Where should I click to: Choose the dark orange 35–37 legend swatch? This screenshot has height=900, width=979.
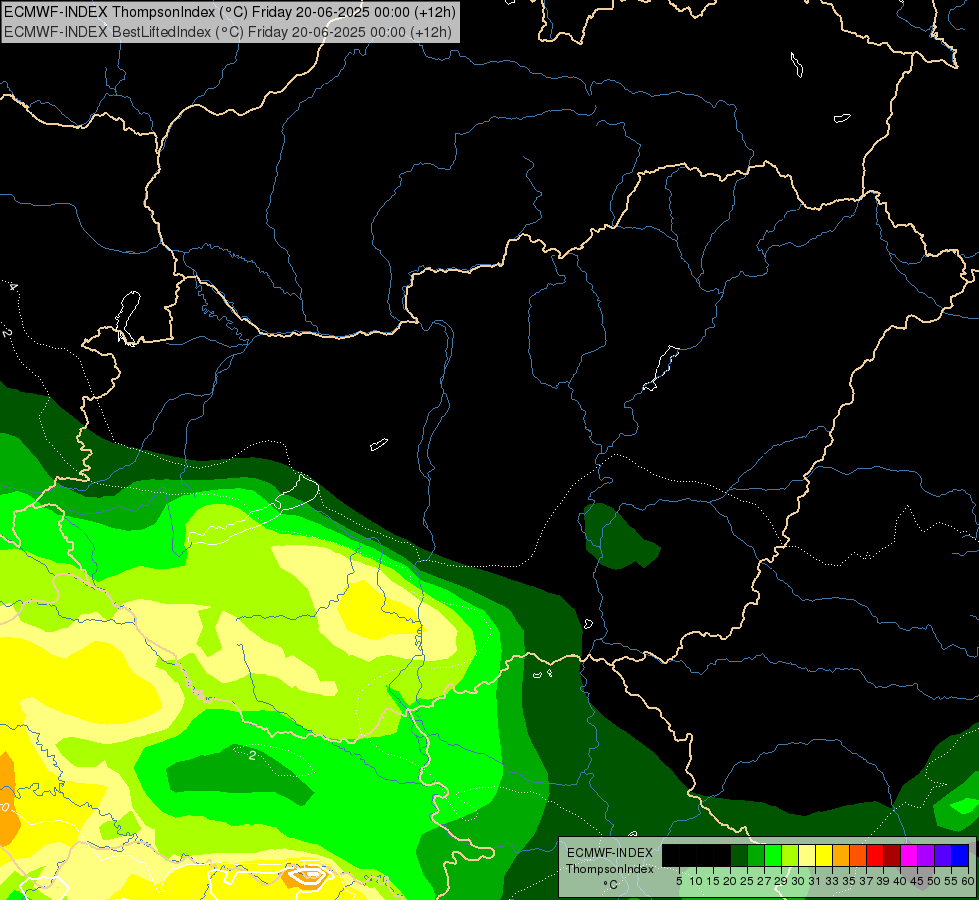[858, 855]
